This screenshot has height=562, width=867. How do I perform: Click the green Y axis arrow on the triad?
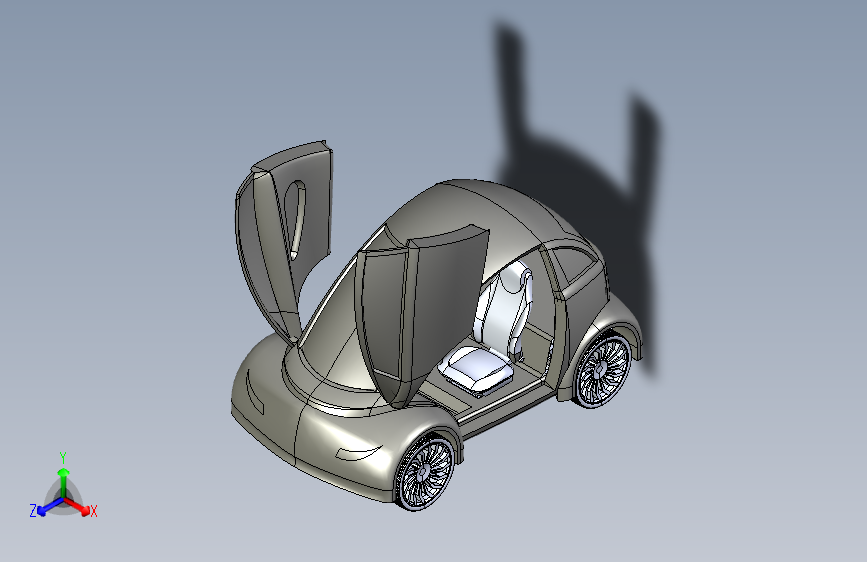point(64,482)
